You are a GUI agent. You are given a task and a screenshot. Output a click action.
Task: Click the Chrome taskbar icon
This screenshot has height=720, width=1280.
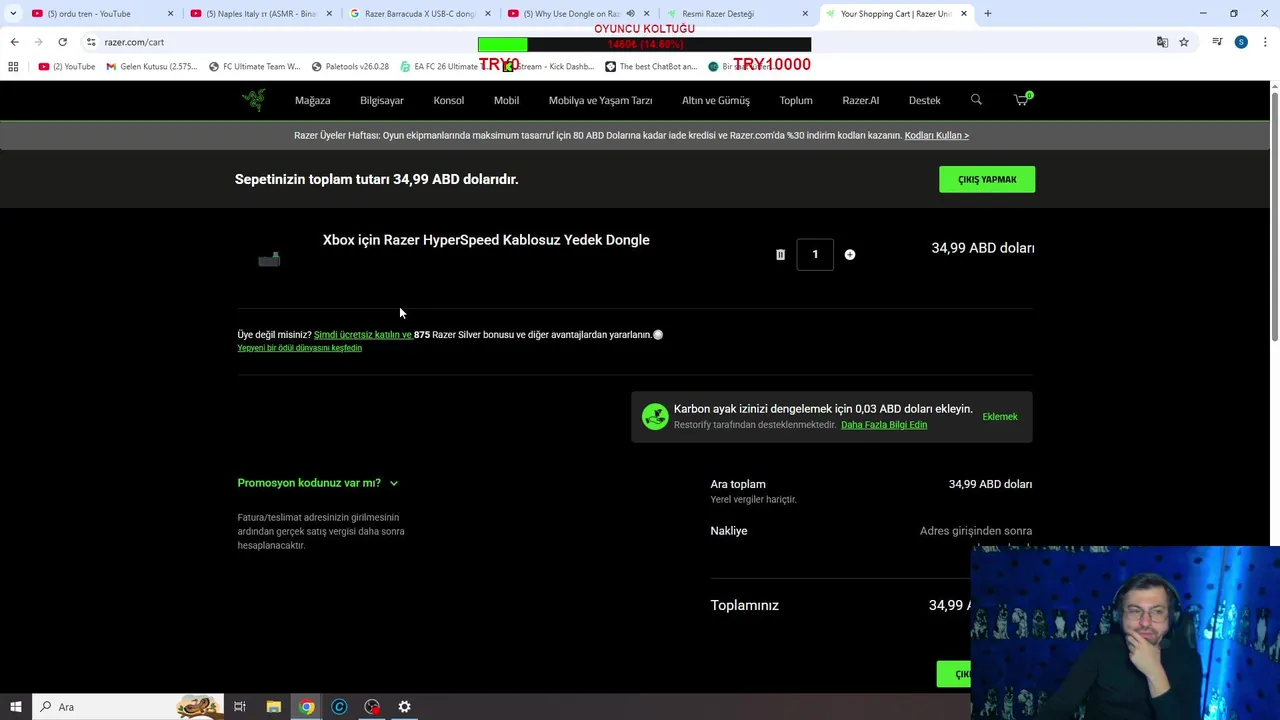[306, 707]
